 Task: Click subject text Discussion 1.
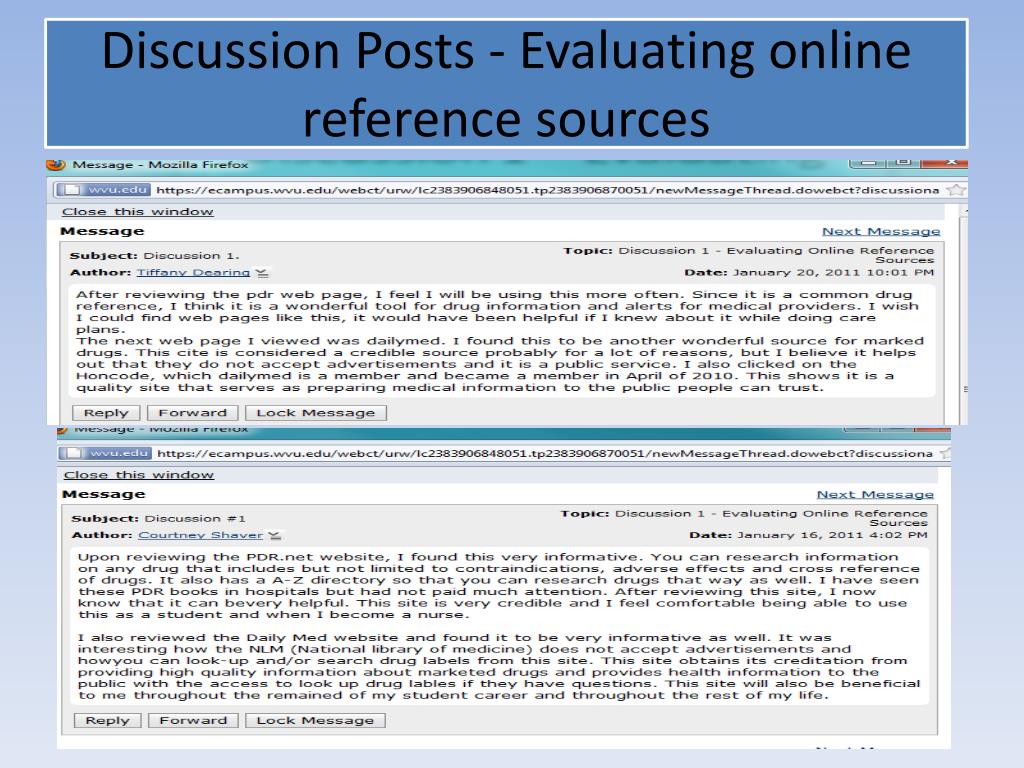191,255
